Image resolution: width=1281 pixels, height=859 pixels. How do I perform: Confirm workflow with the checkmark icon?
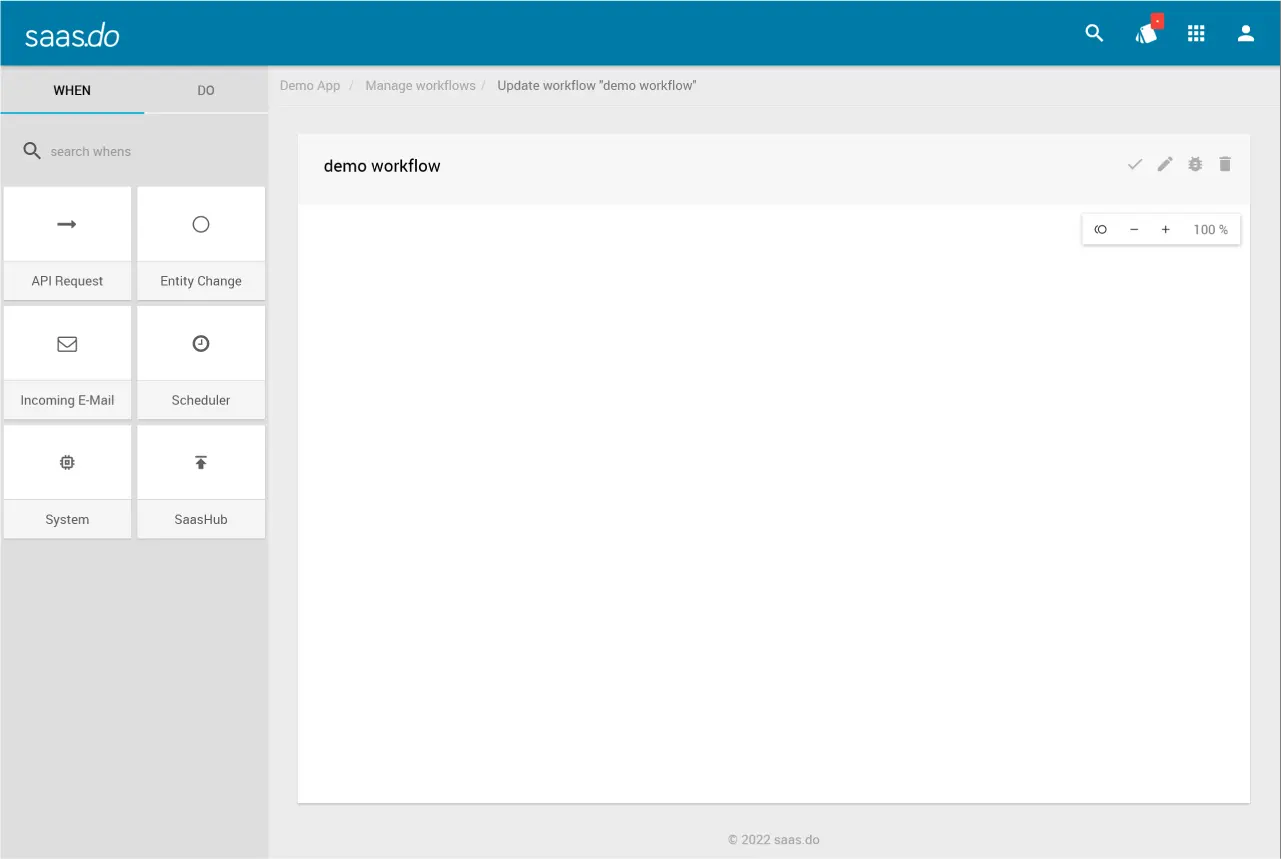coord(1135,164)
